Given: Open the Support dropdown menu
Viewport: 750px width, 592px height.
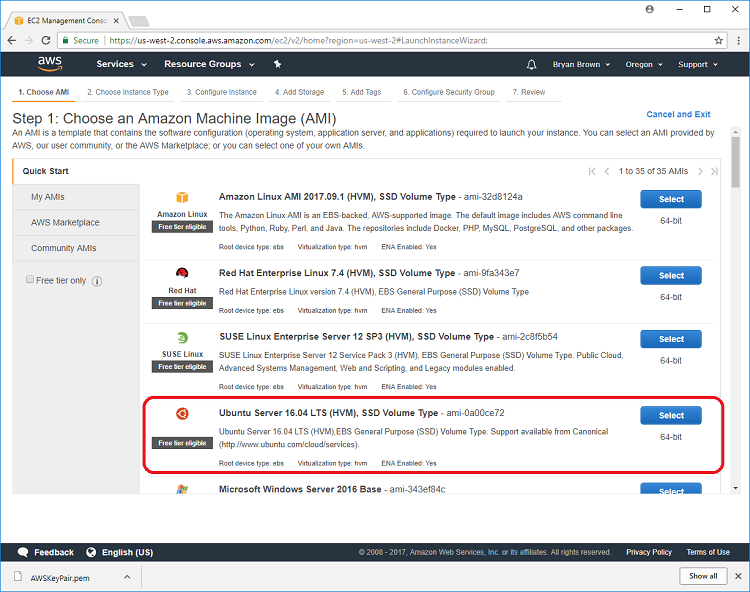Looking at the screenshot, I should coord(698,65).
